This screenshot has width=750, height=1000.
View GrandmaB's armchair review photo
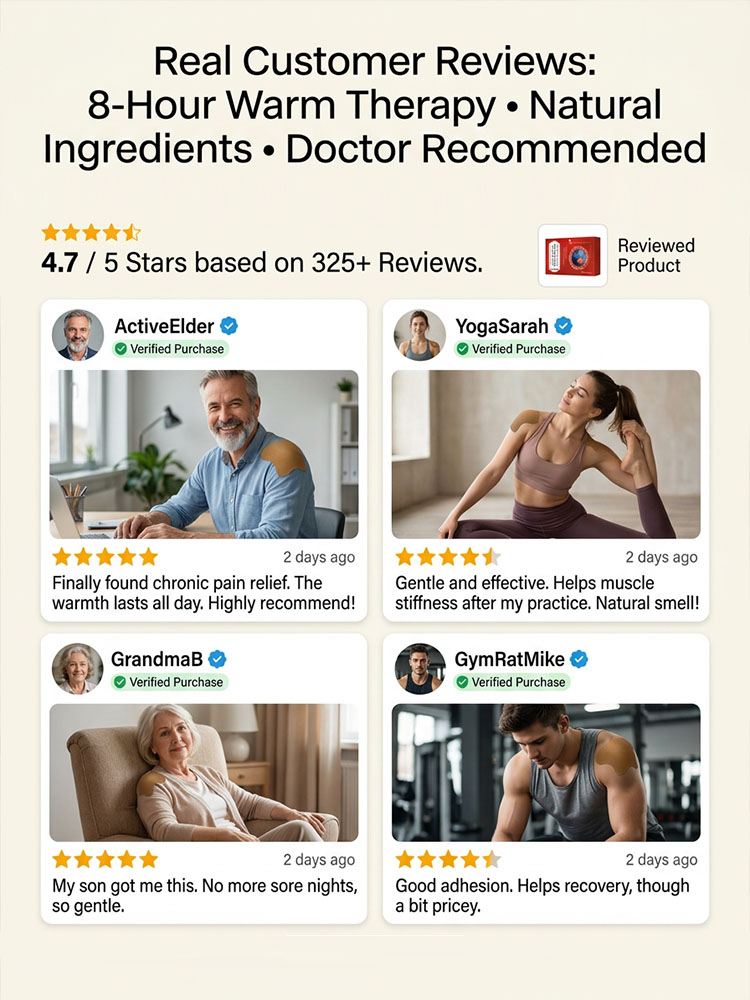point(204,772)
